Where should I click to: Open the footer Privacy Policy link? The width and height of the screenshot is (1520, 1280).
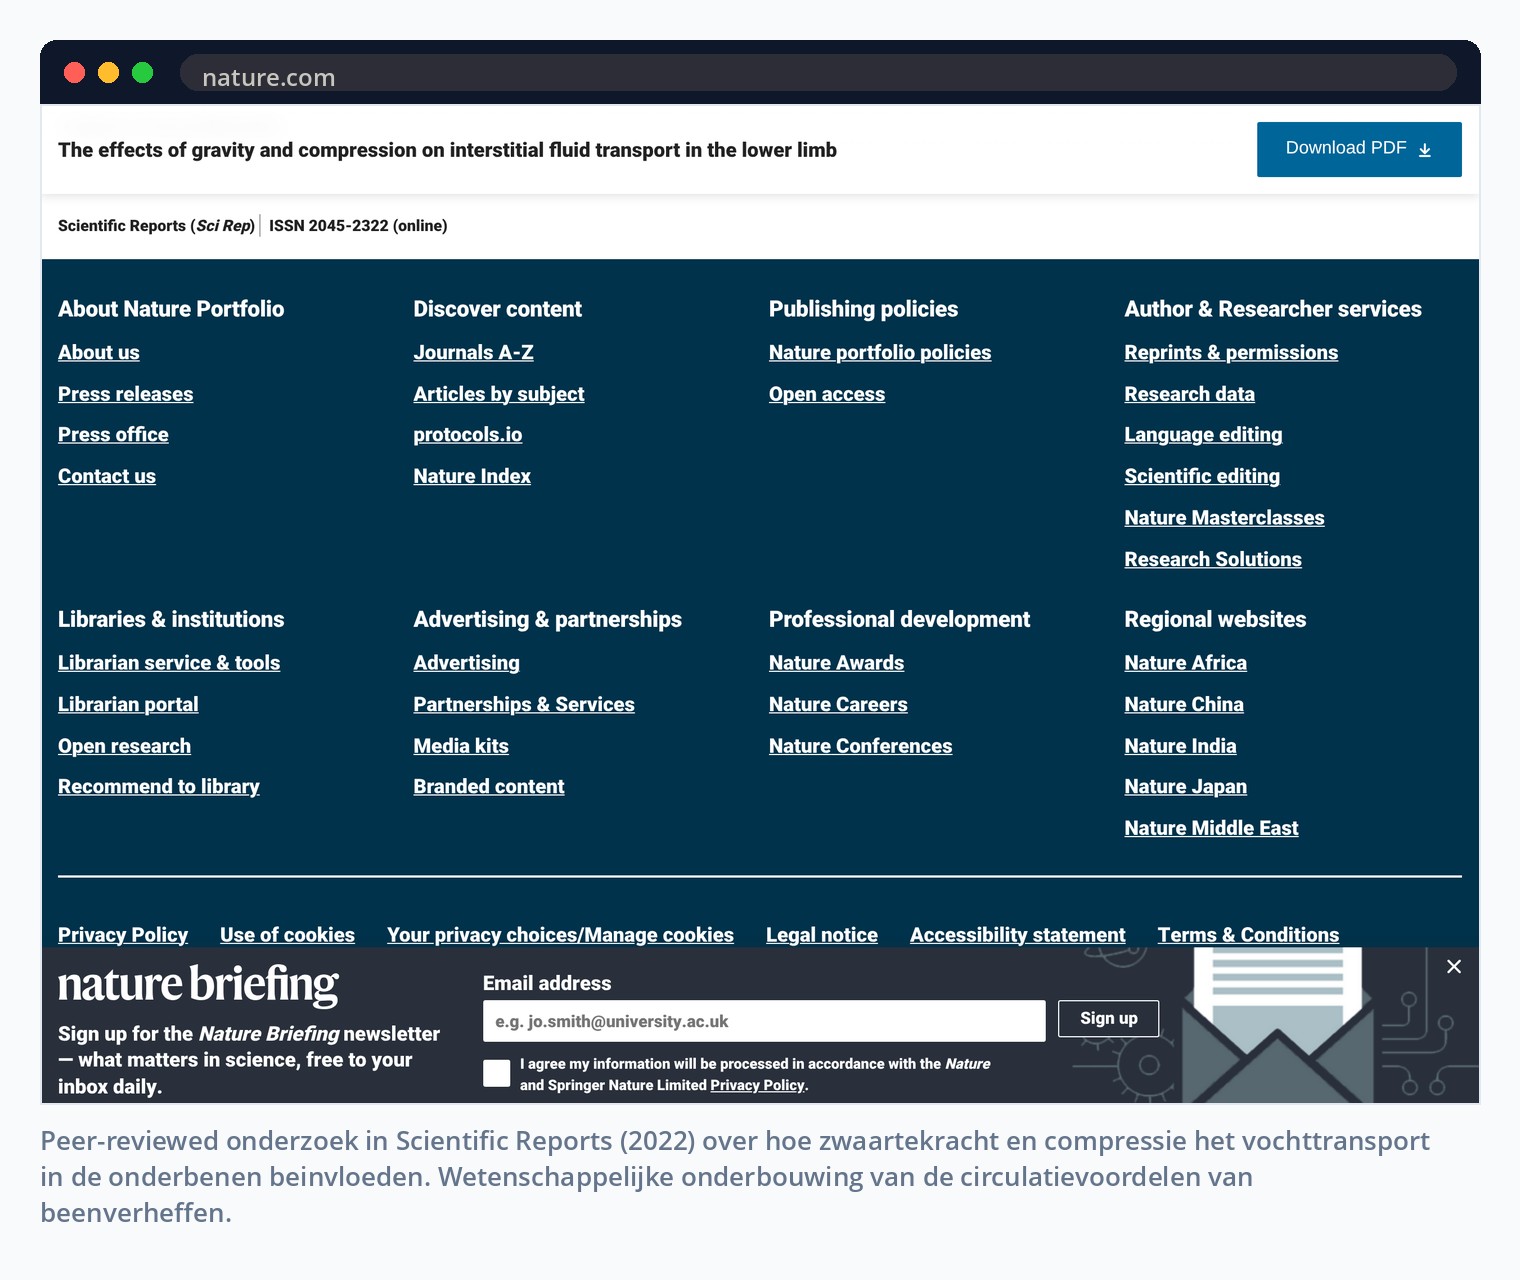pyautogui.click(x=123, y=934)
